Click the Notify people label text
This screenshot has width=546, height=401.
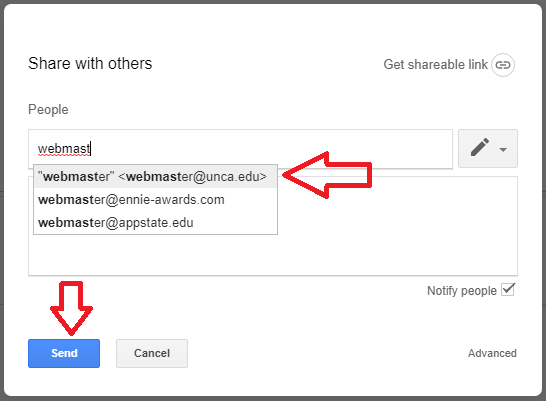point(462,291)
